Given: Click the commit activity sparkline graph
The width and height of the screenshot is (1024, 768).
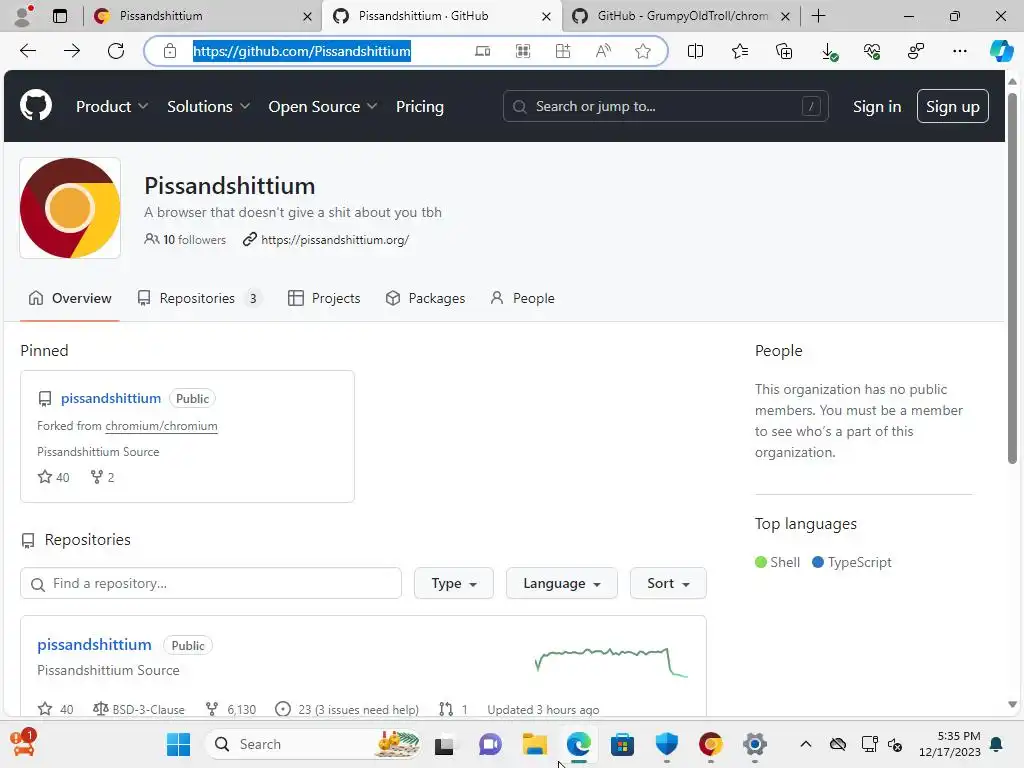Looking at the screenshot, I should point(611,662).
